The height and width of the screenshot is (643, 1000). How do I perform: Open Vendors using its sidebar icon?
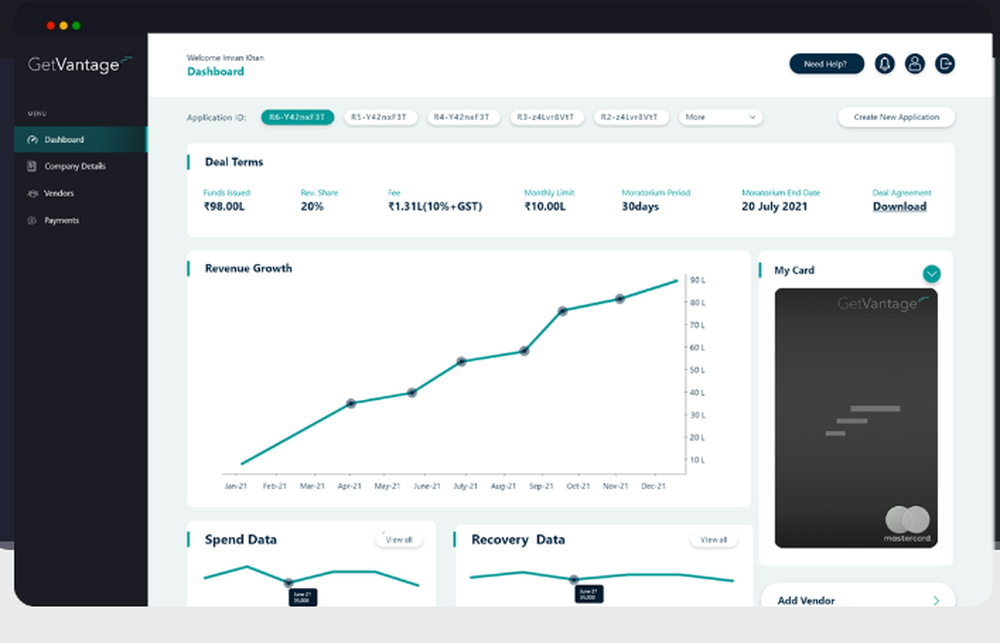(x=35, y=193)
